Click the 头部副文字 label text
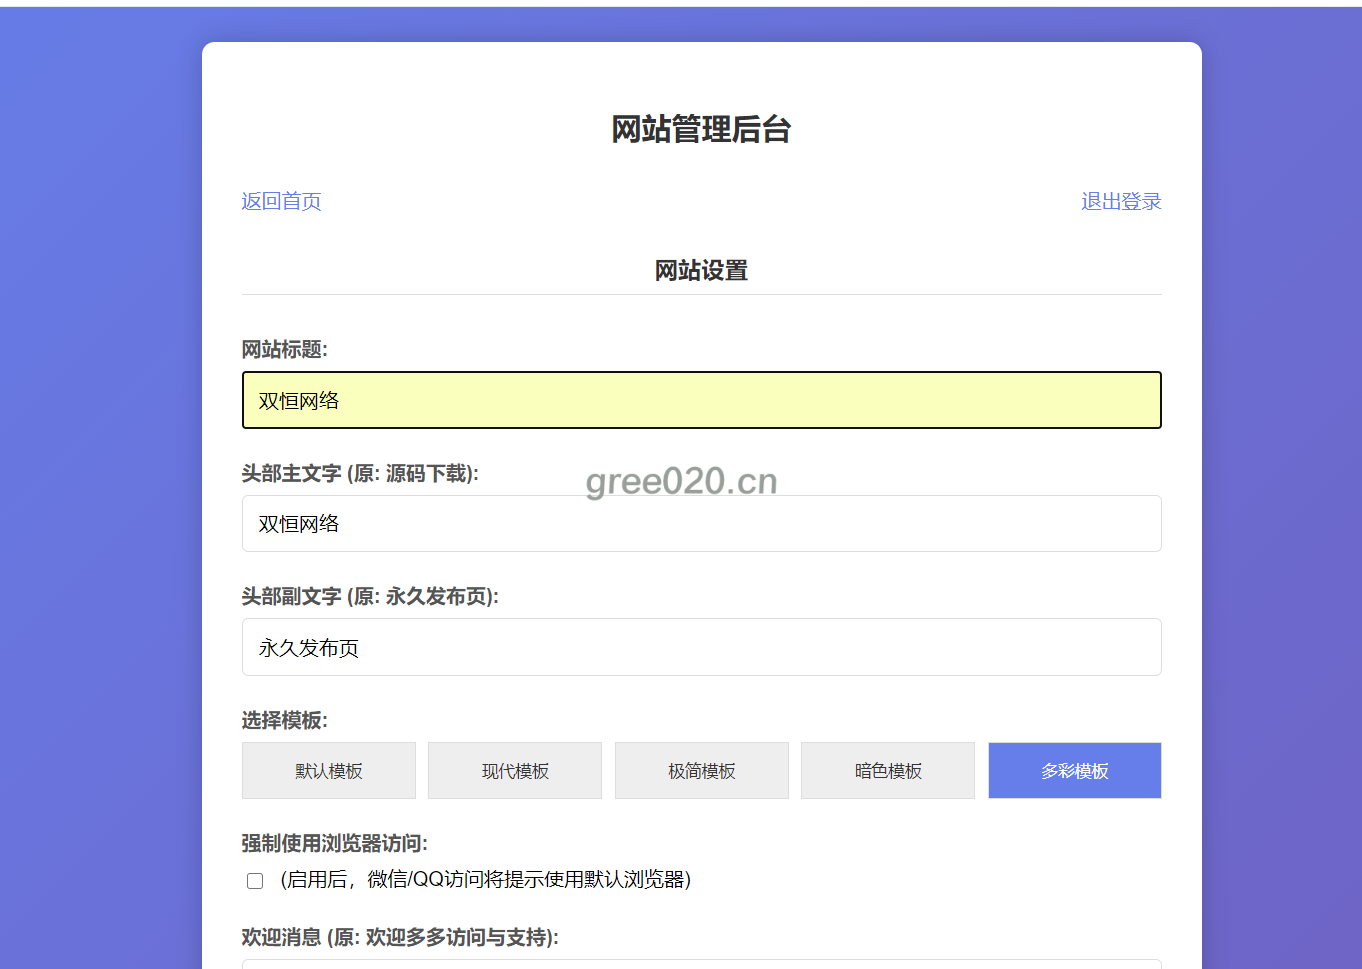The image size is (1362, 969). click(370, 596)
